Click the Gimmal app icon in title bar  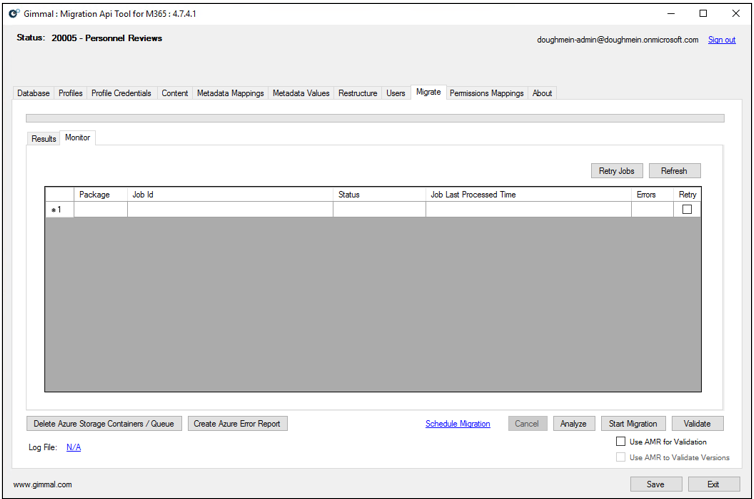click(x=14, y=14)
